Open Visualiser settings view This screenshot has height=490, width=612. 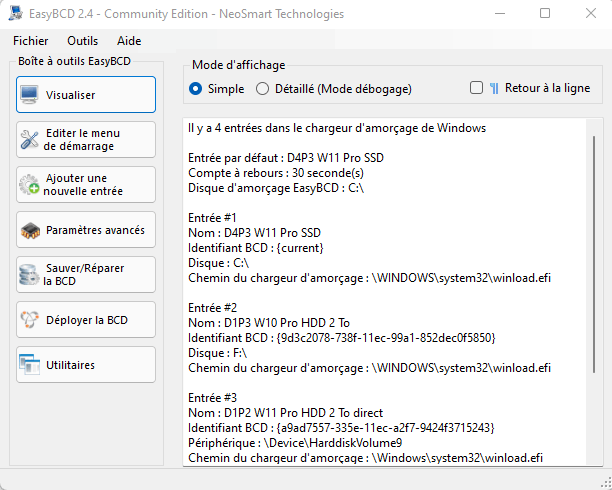click(x=86, y=95)
